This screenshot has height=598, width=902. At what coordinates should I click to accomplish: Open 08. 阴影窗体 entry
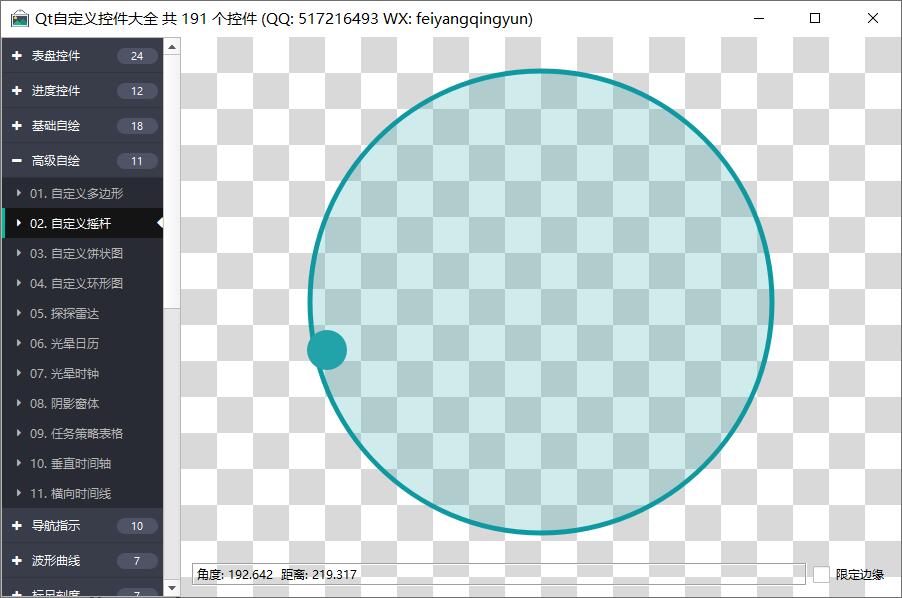point(64,404)
